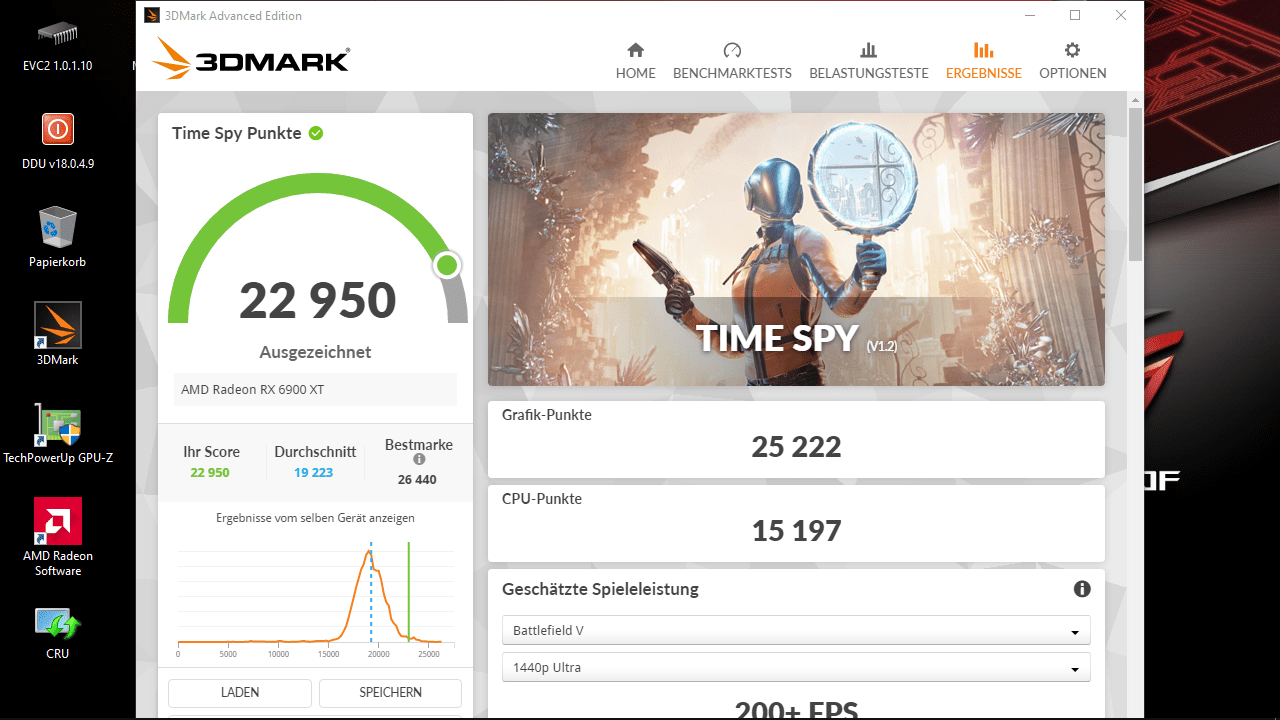
Task: Select the ERGEBNISSE tab
Action: [983, 61]
